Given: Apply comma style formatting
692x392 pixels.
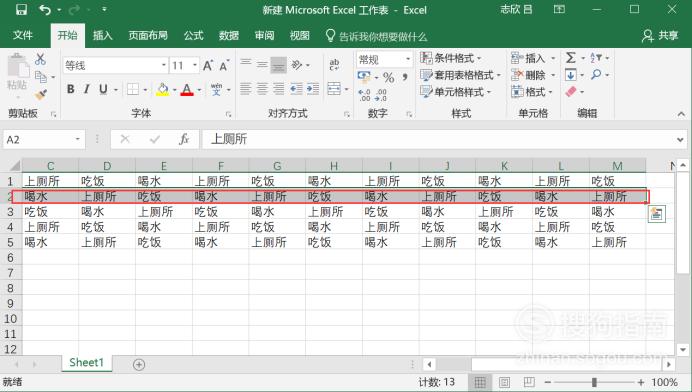Looking at the screenshot, I should [405, 78].
